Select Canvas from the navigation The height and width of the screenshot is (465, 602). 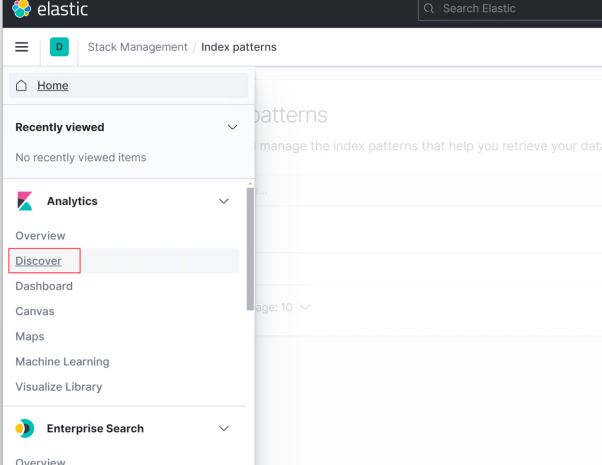point(35,311)
